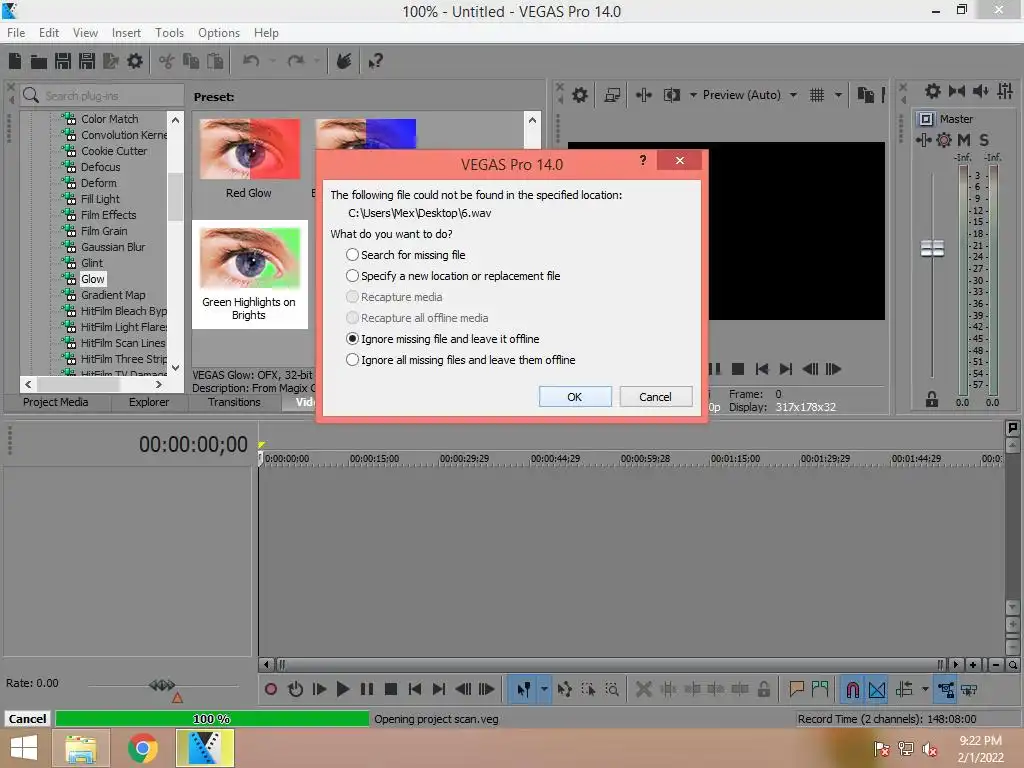1024x768 pixels.
Task: Open the Auto Ripple dropdown arrow
Action: pyautogui.click(x=925, y=689)
